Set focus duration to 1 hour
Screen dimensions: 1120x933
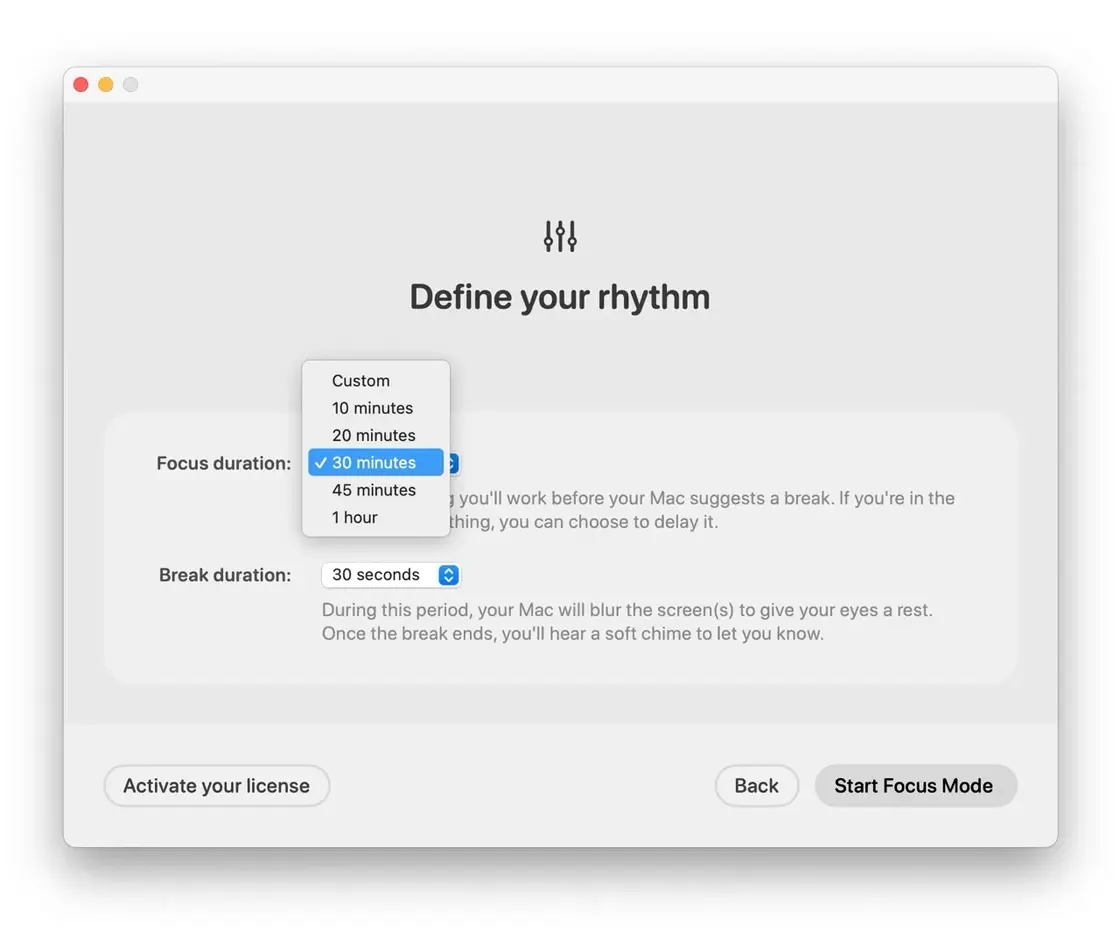(x=376, y=517)
